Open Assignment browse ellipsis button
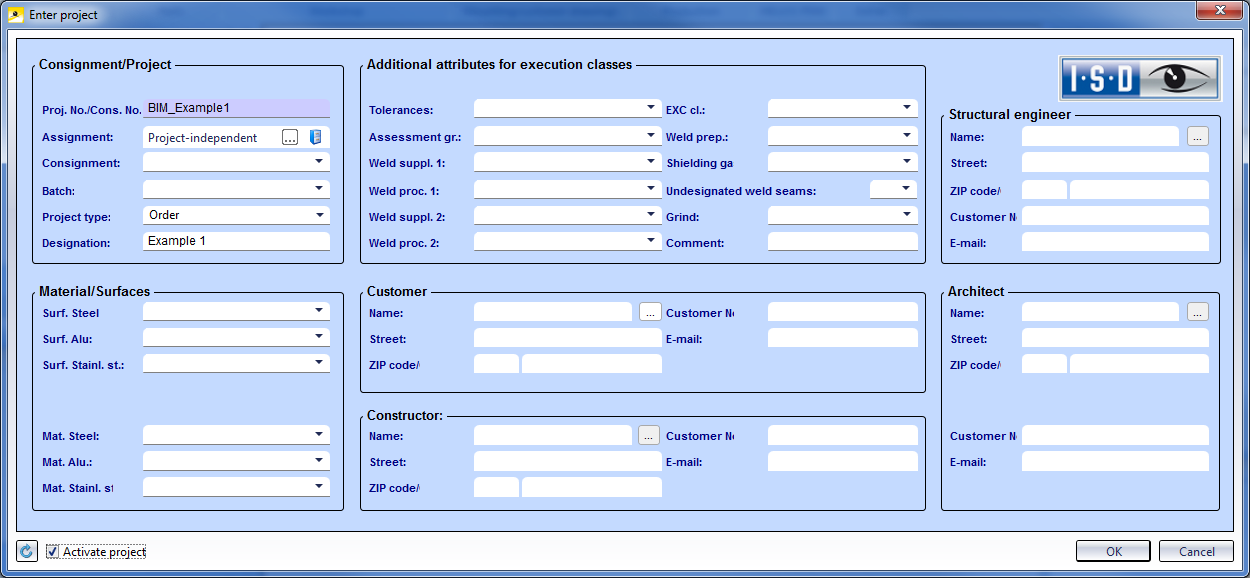This screenshot has height=578, width=1250. (290, 138)
